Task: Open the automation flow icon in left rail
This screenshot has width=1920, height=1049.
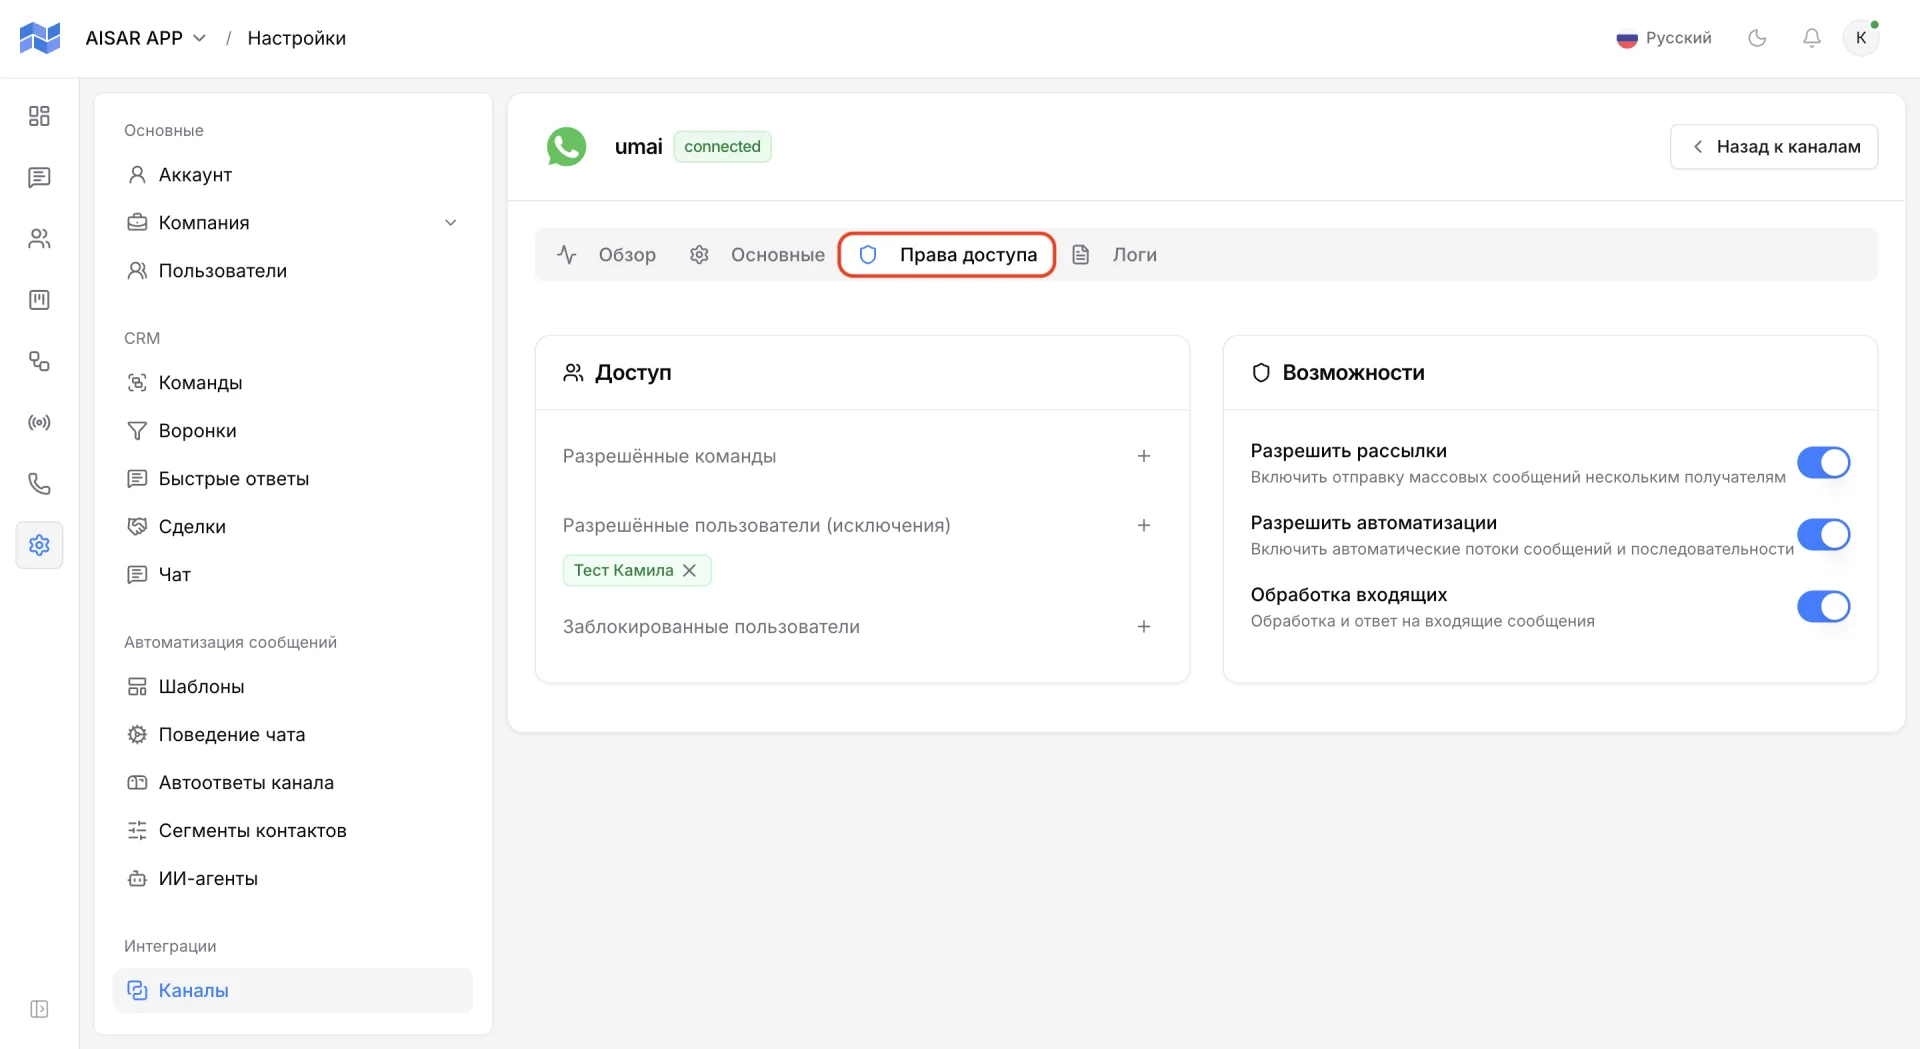Action: [39, 361]
